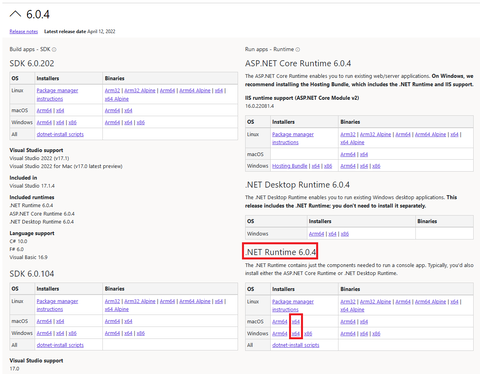
Task: Download SDK 6.0.202 Linux Arm32 Alpine binary
Action: (x=140, y=91)
